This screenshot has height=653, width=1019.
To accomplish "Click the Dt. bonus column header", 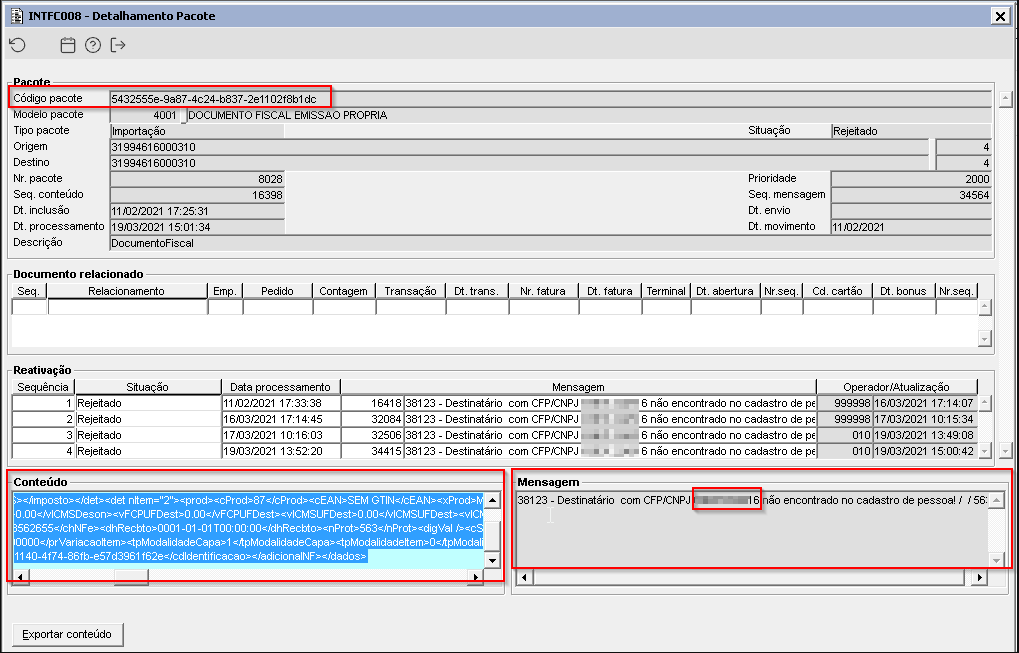I will coord(903,291).
